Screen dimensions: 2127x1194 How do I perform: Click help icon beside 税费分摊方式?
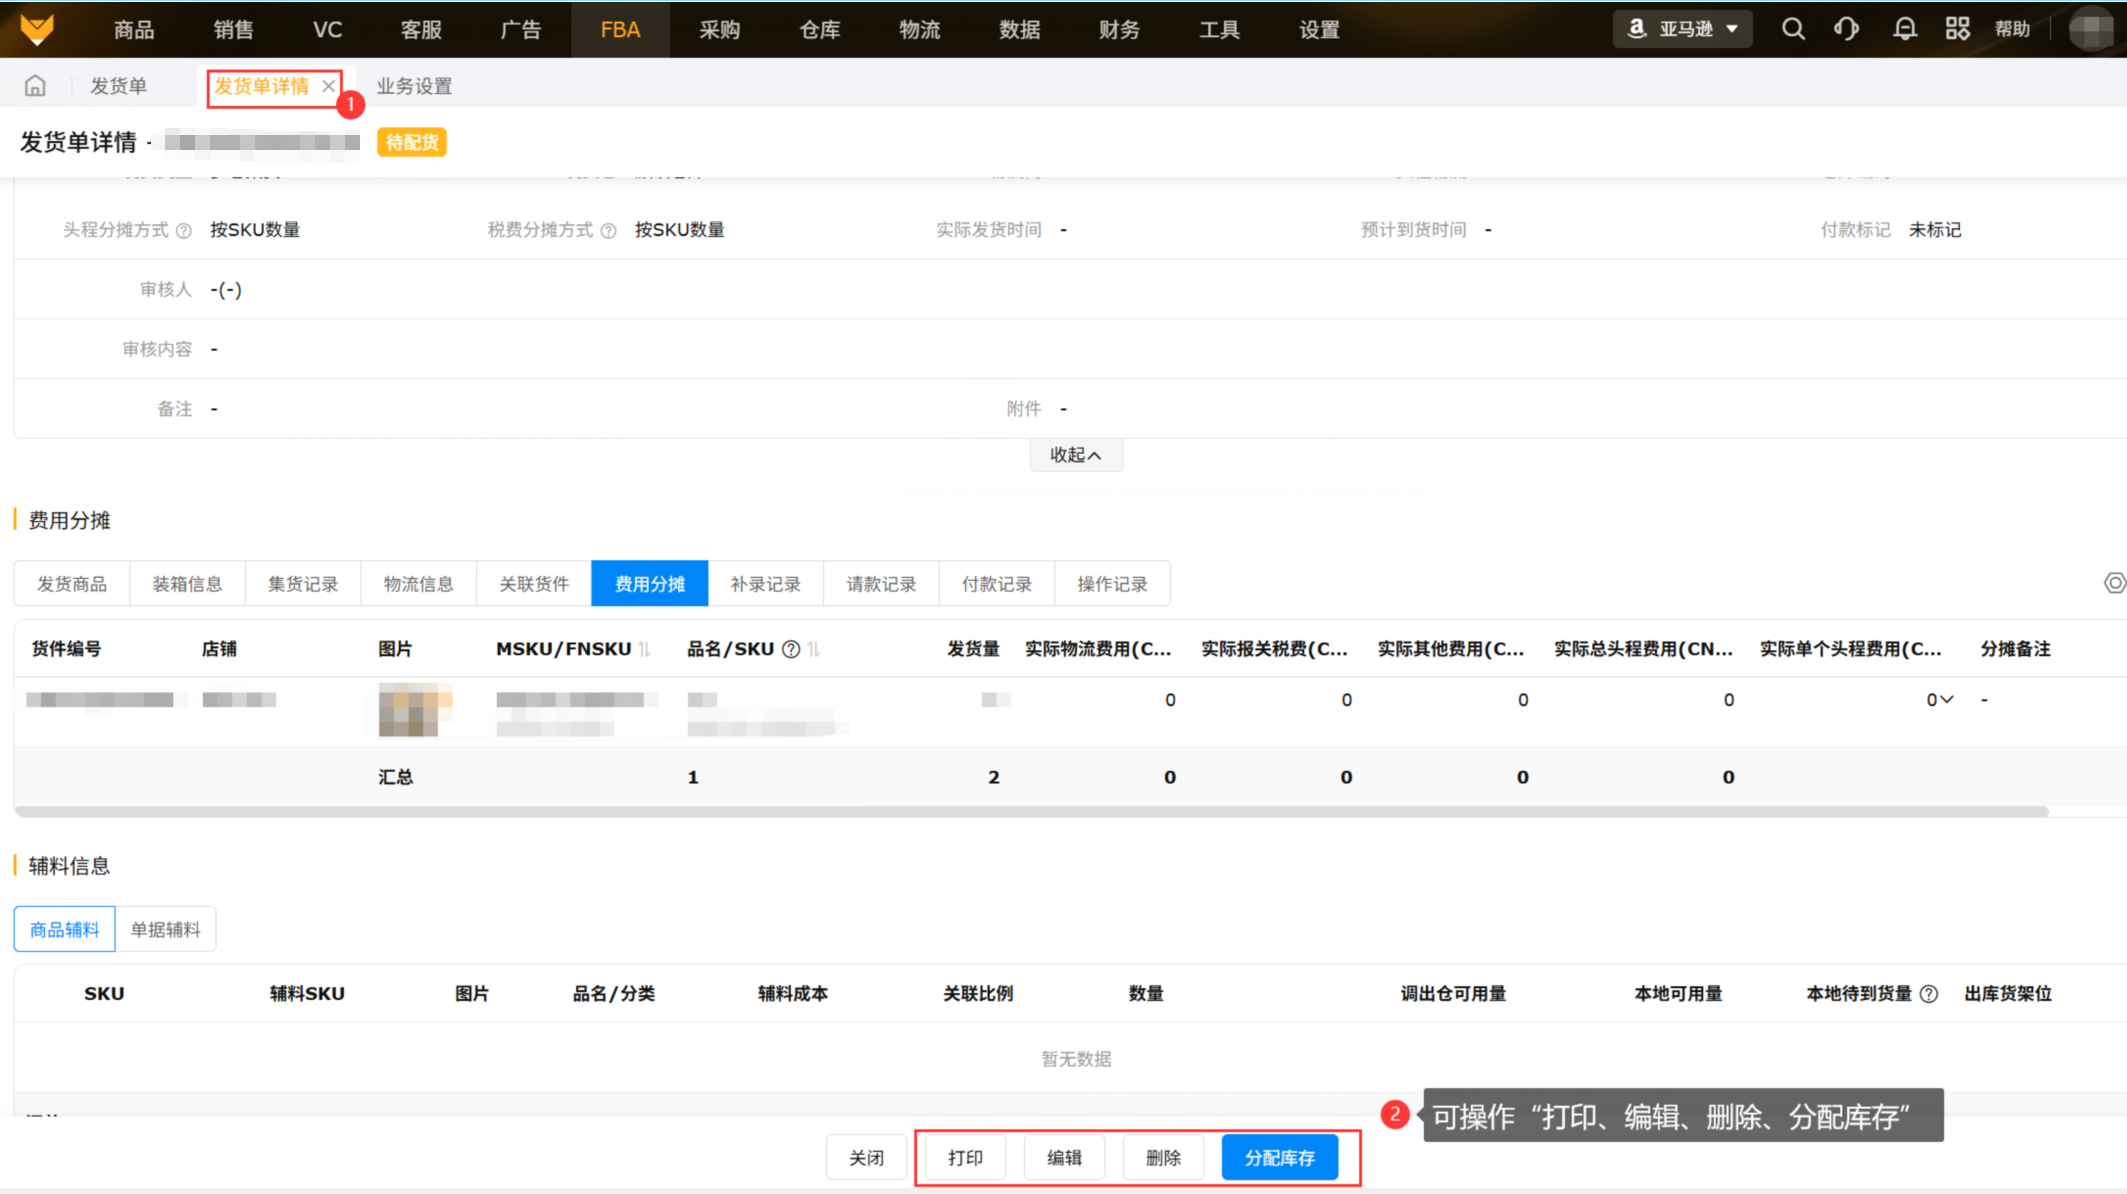click(608, 231)
